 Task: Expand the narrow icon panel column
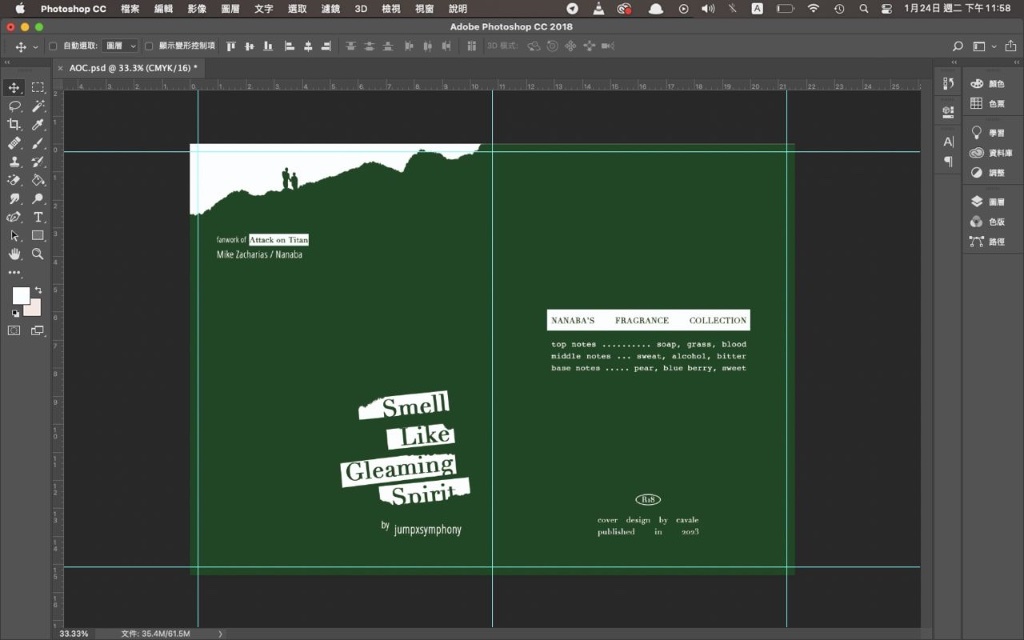954,63
